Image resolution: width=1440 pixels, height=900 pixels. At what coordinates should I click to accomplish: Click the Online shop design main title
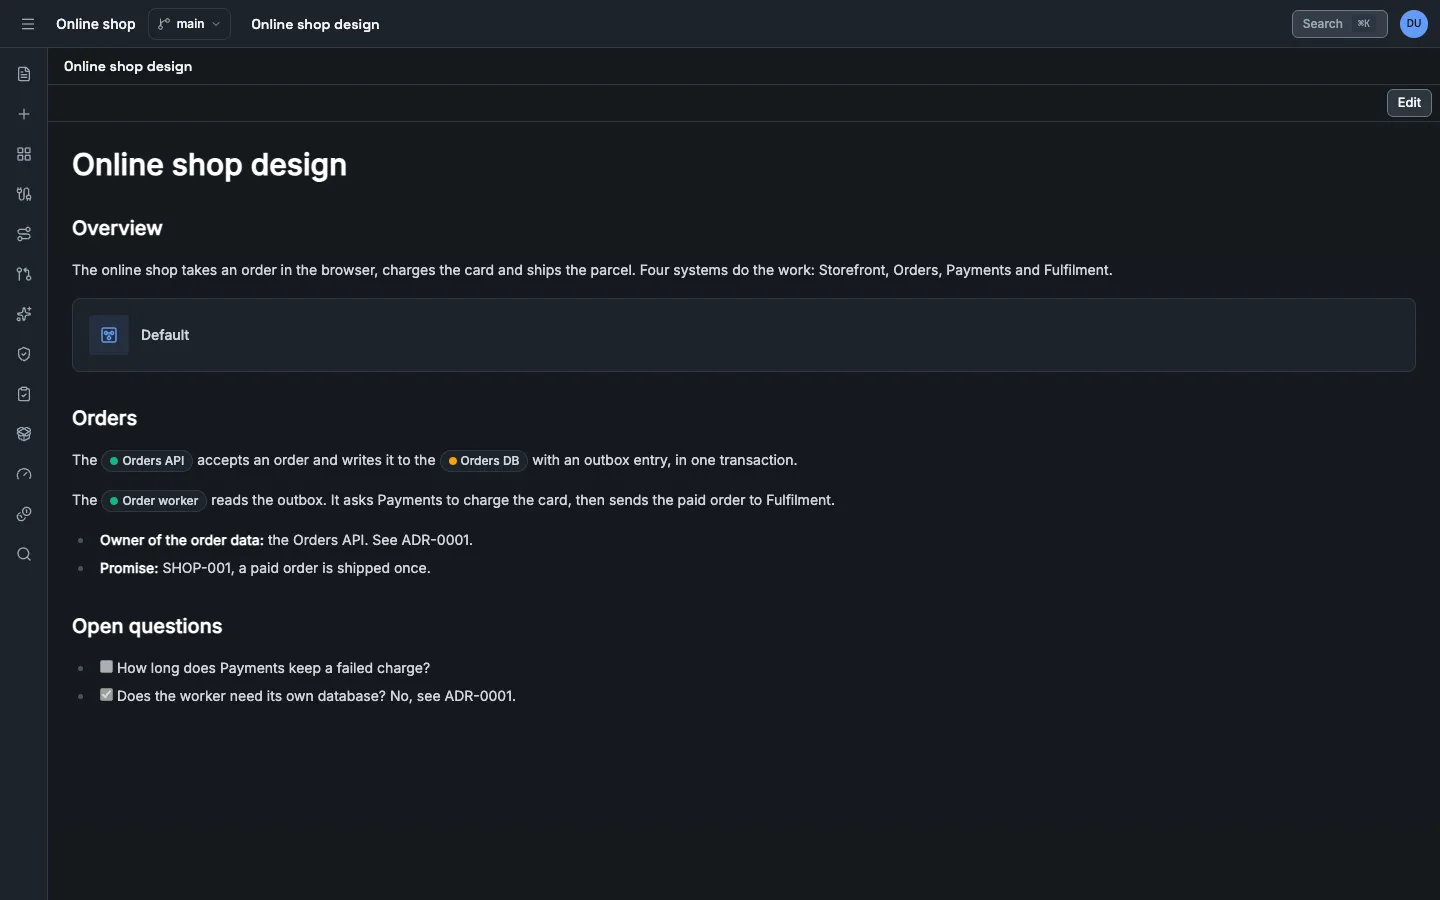coord(210,165)
